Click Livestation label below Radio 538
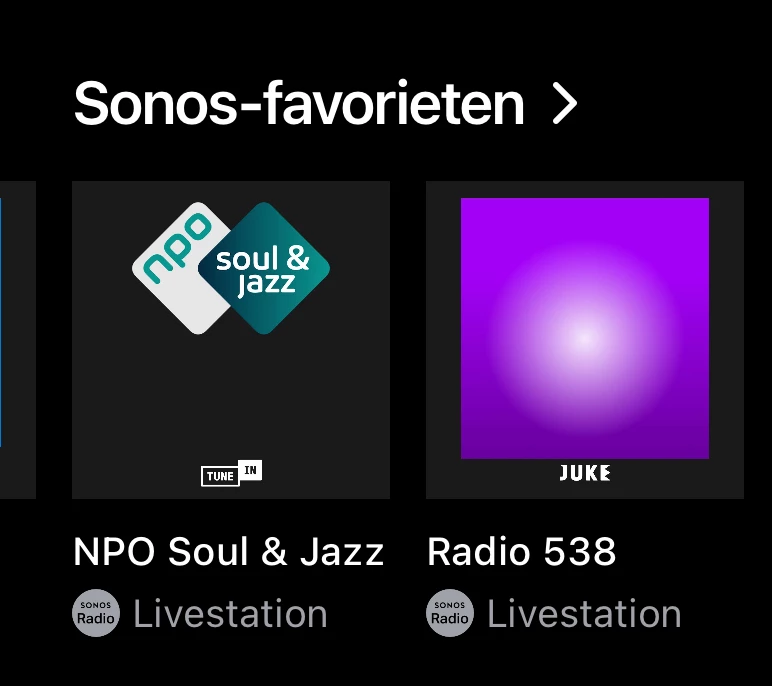772x686 pixels. [x=584, y=614]
